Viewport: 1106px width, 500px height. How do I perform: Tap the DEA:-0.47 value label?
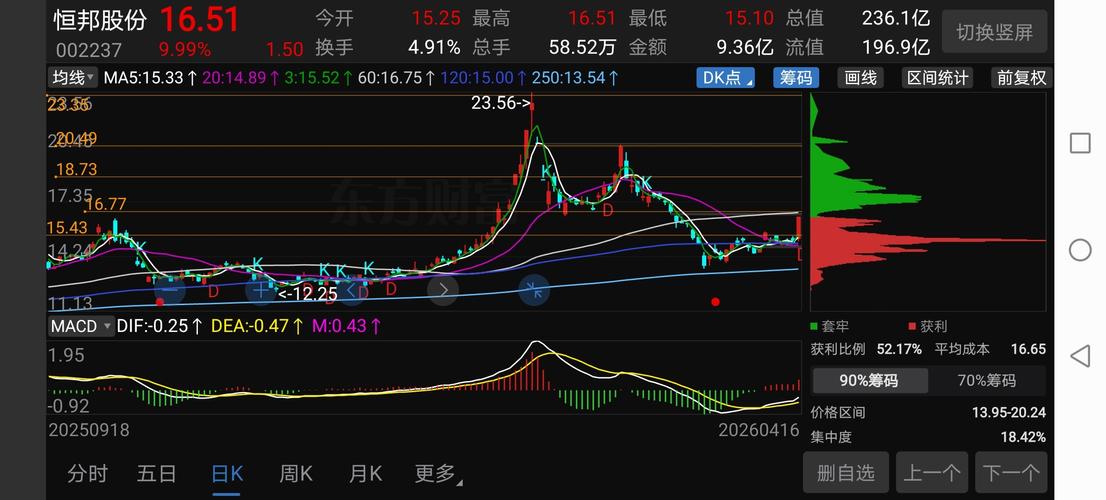(257, 326)
